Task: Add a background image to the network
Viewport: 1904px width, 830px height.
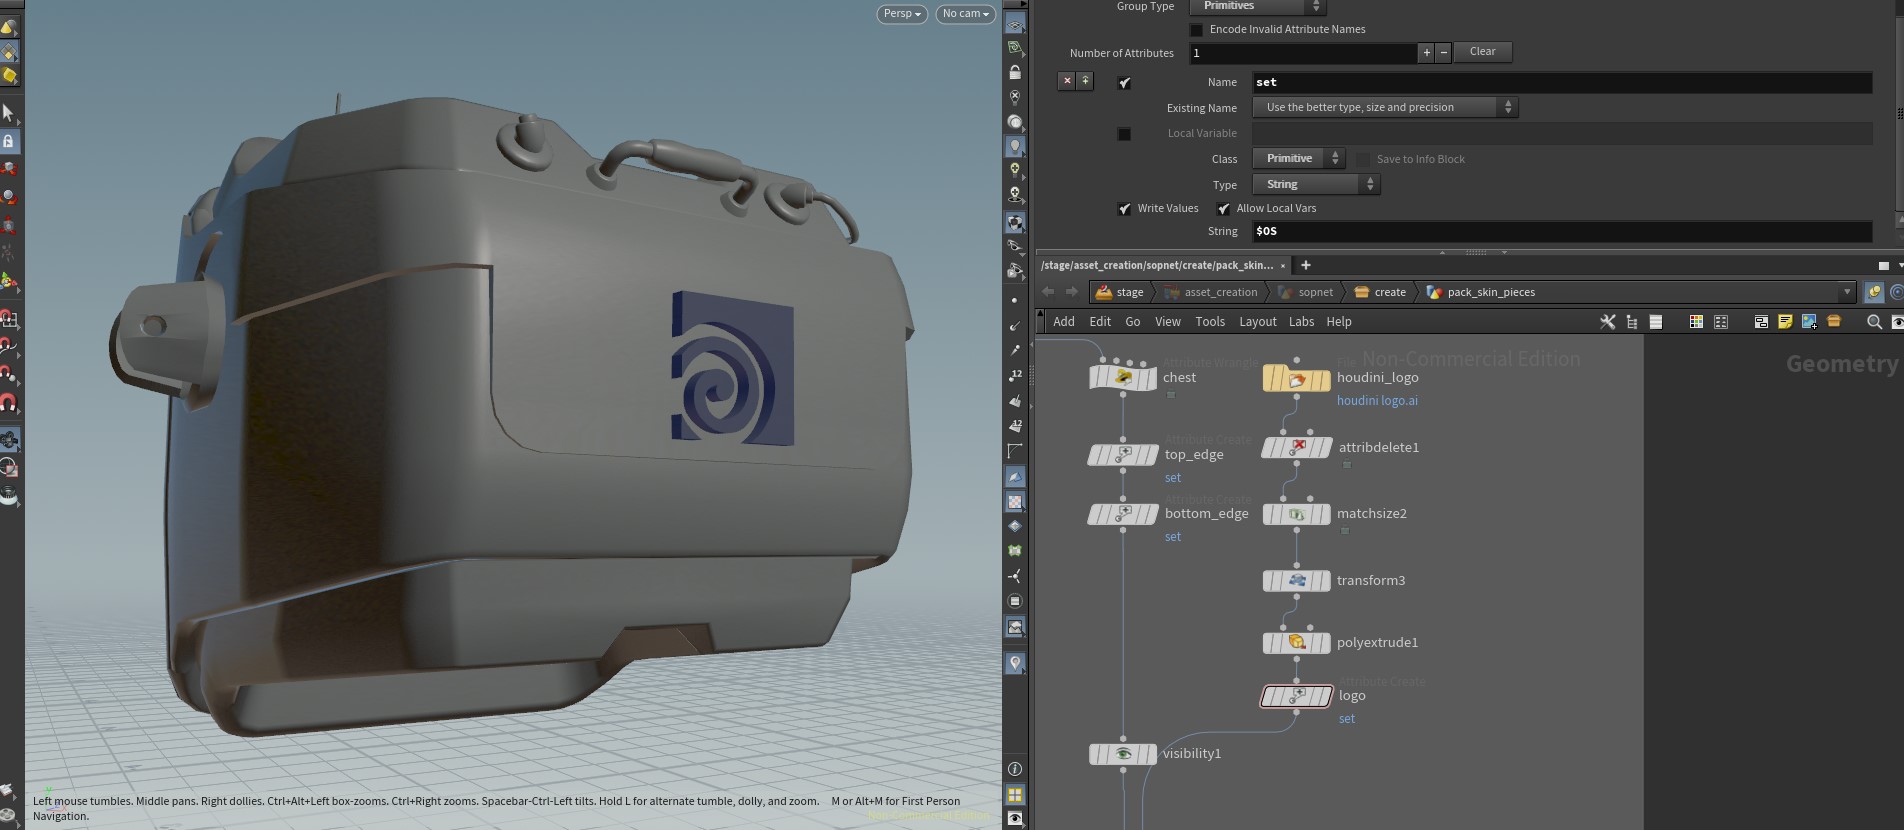Action: [1809, 322]
